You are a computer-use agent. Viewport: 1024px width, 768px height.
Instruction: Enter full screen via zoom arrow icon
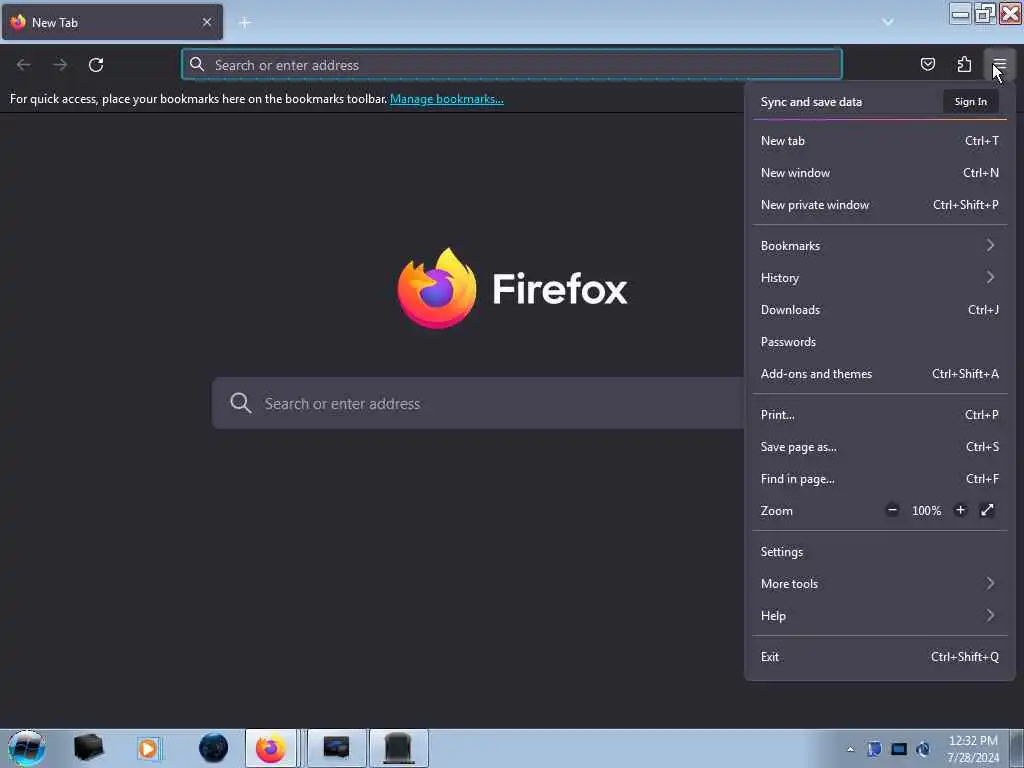987,510
